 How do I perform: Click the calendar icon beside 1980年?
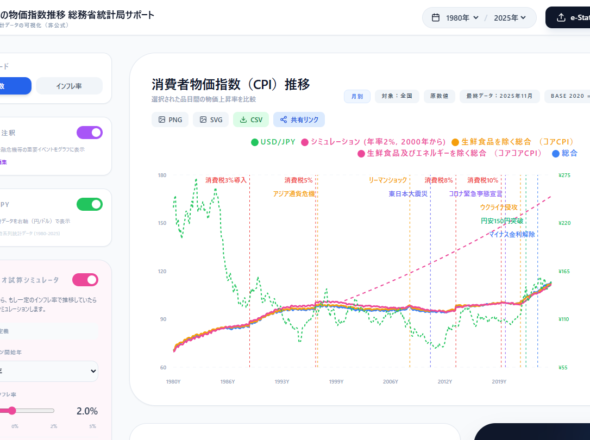click(435, 18)
